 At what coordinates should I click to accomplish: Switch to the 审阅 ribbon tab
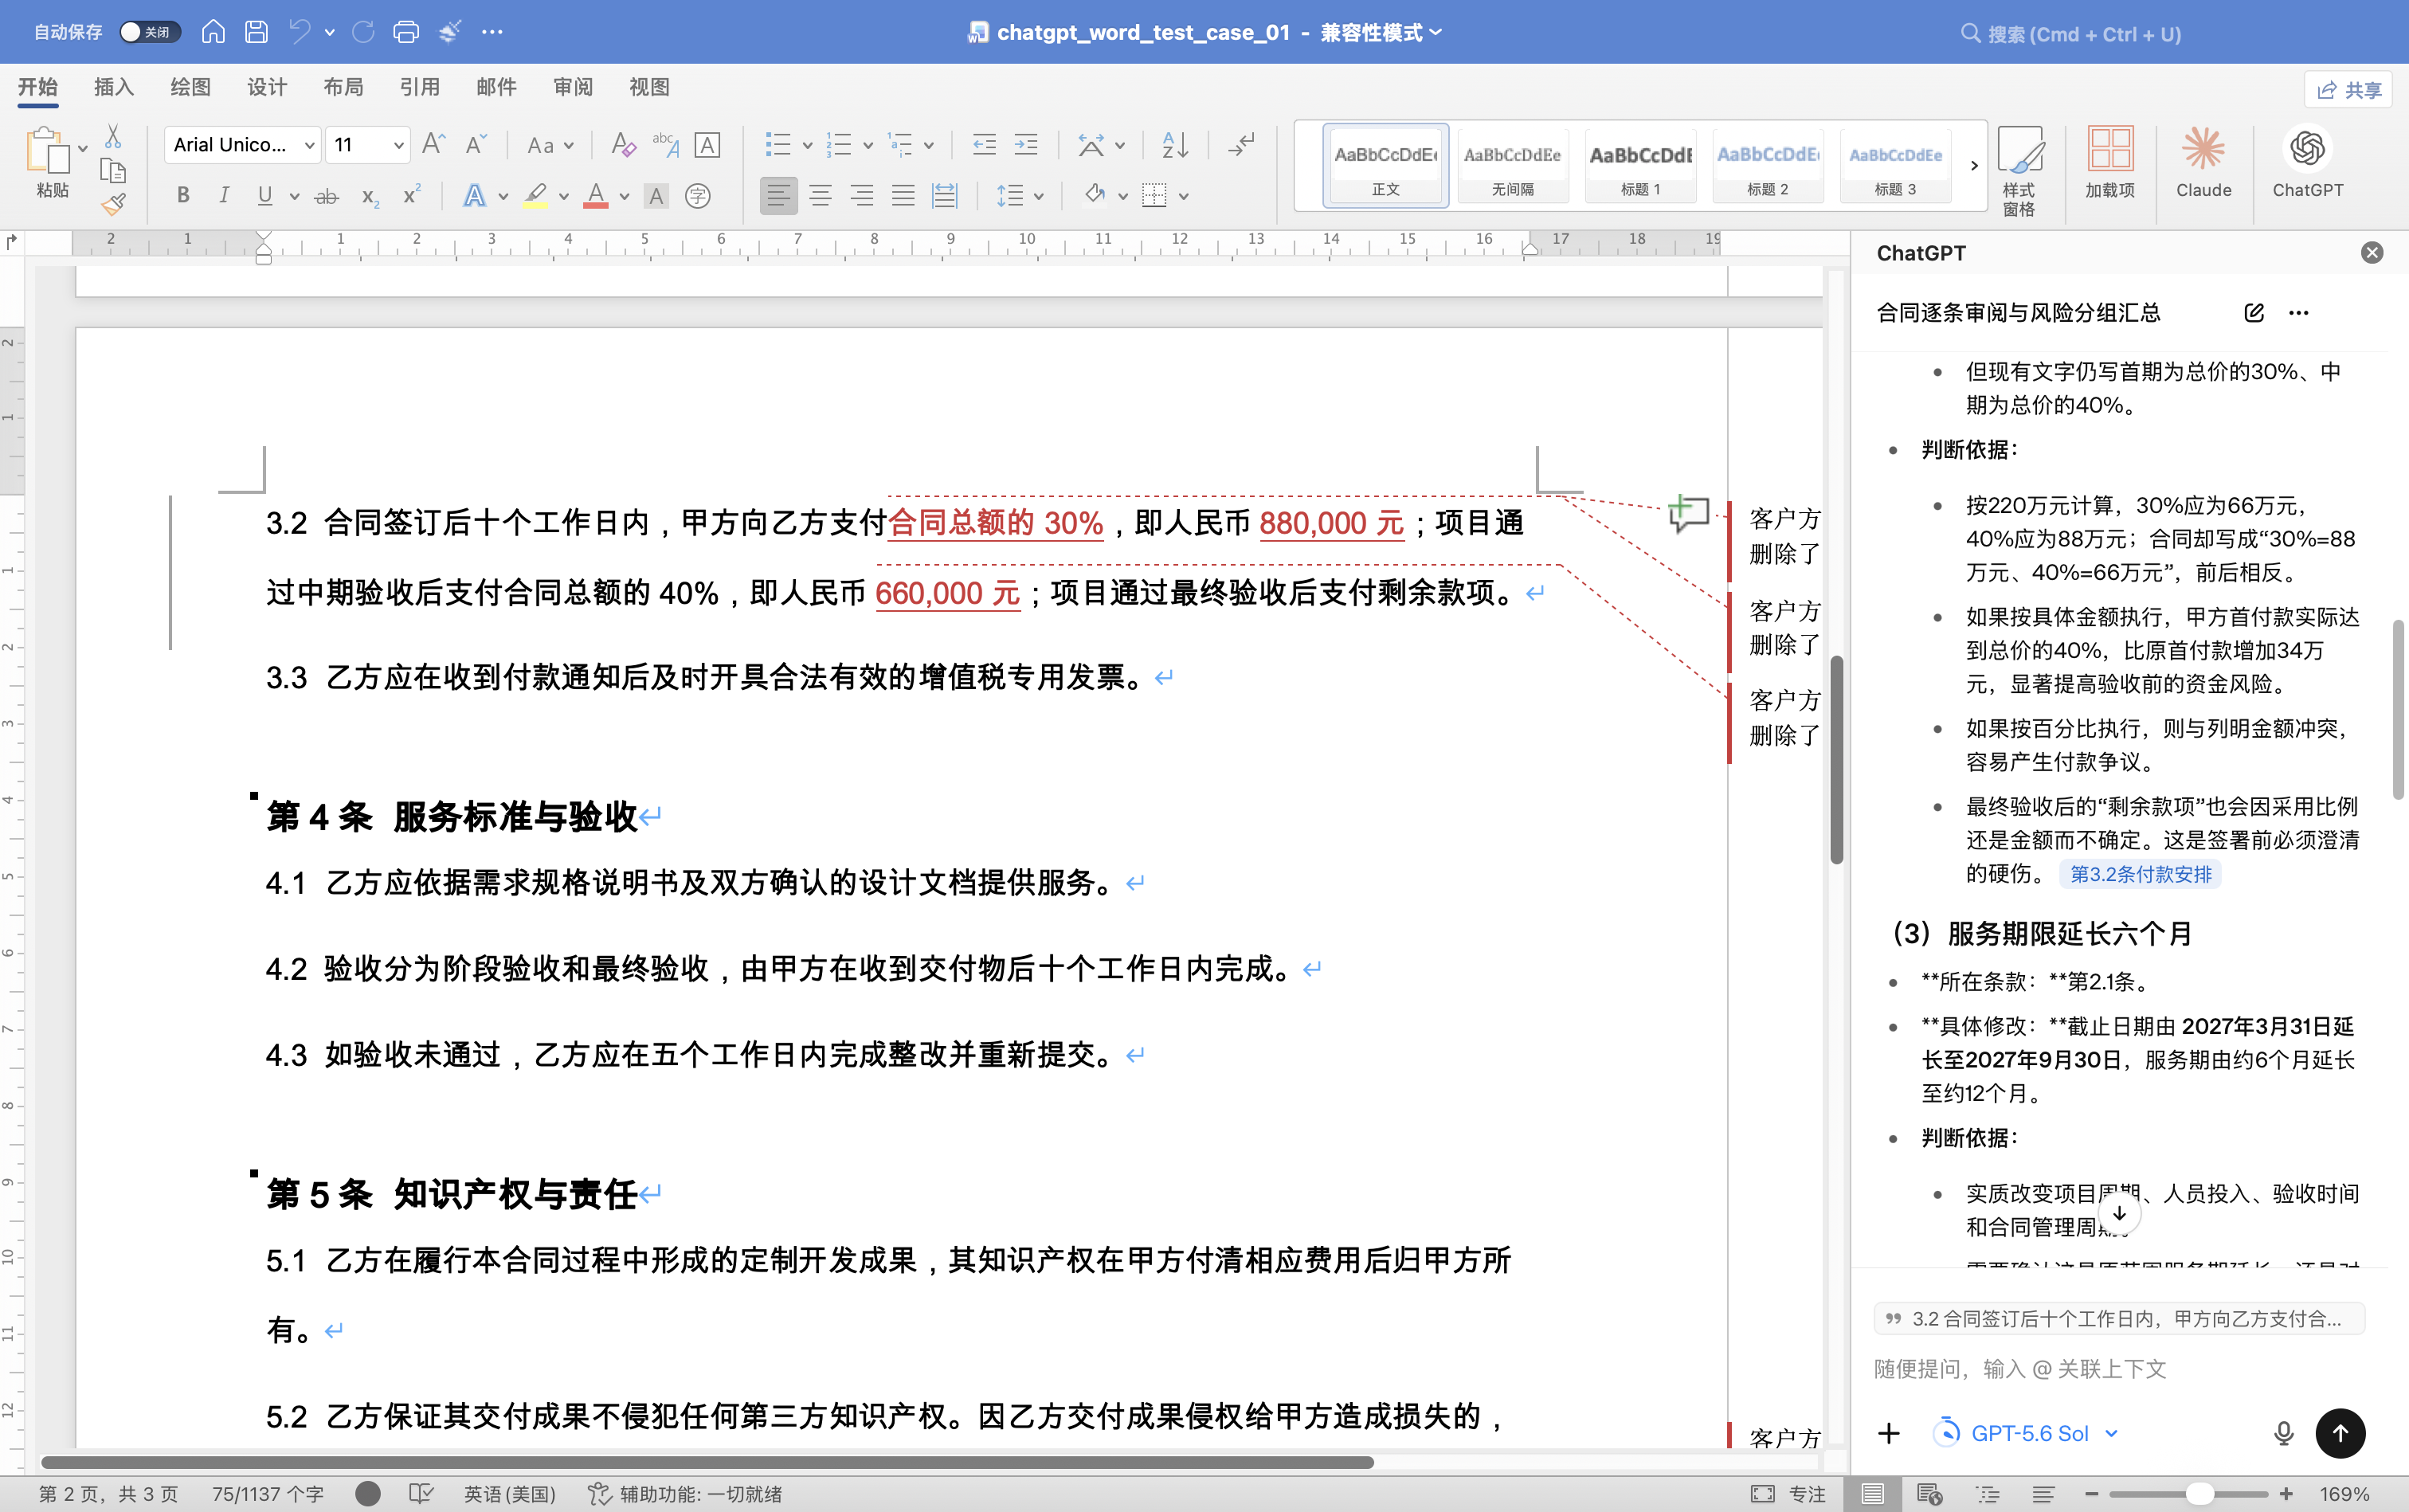(x=572, y=88)
